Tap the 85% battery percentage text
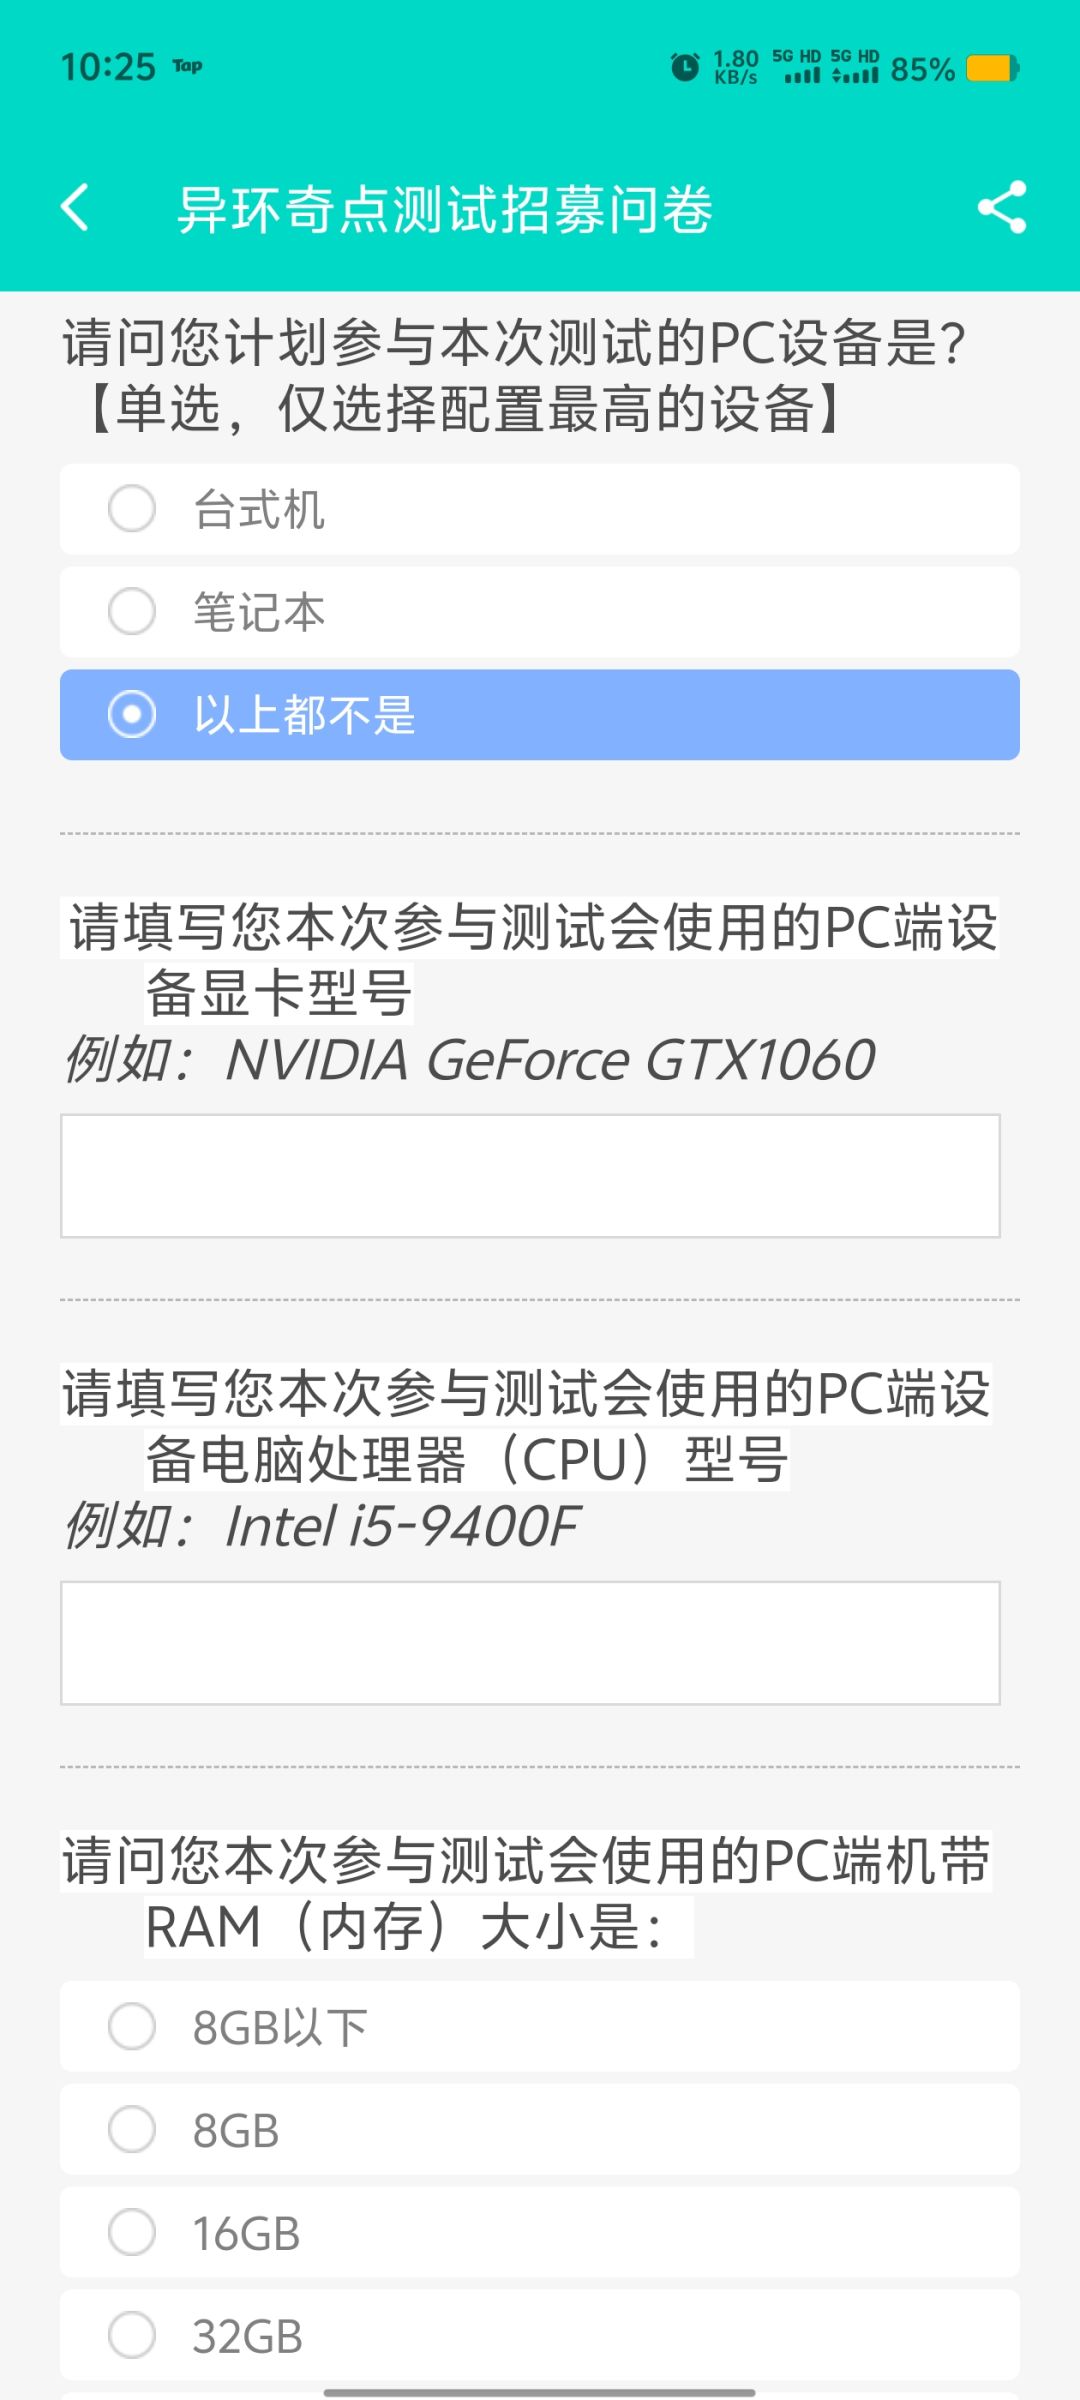 coord(922,70)
